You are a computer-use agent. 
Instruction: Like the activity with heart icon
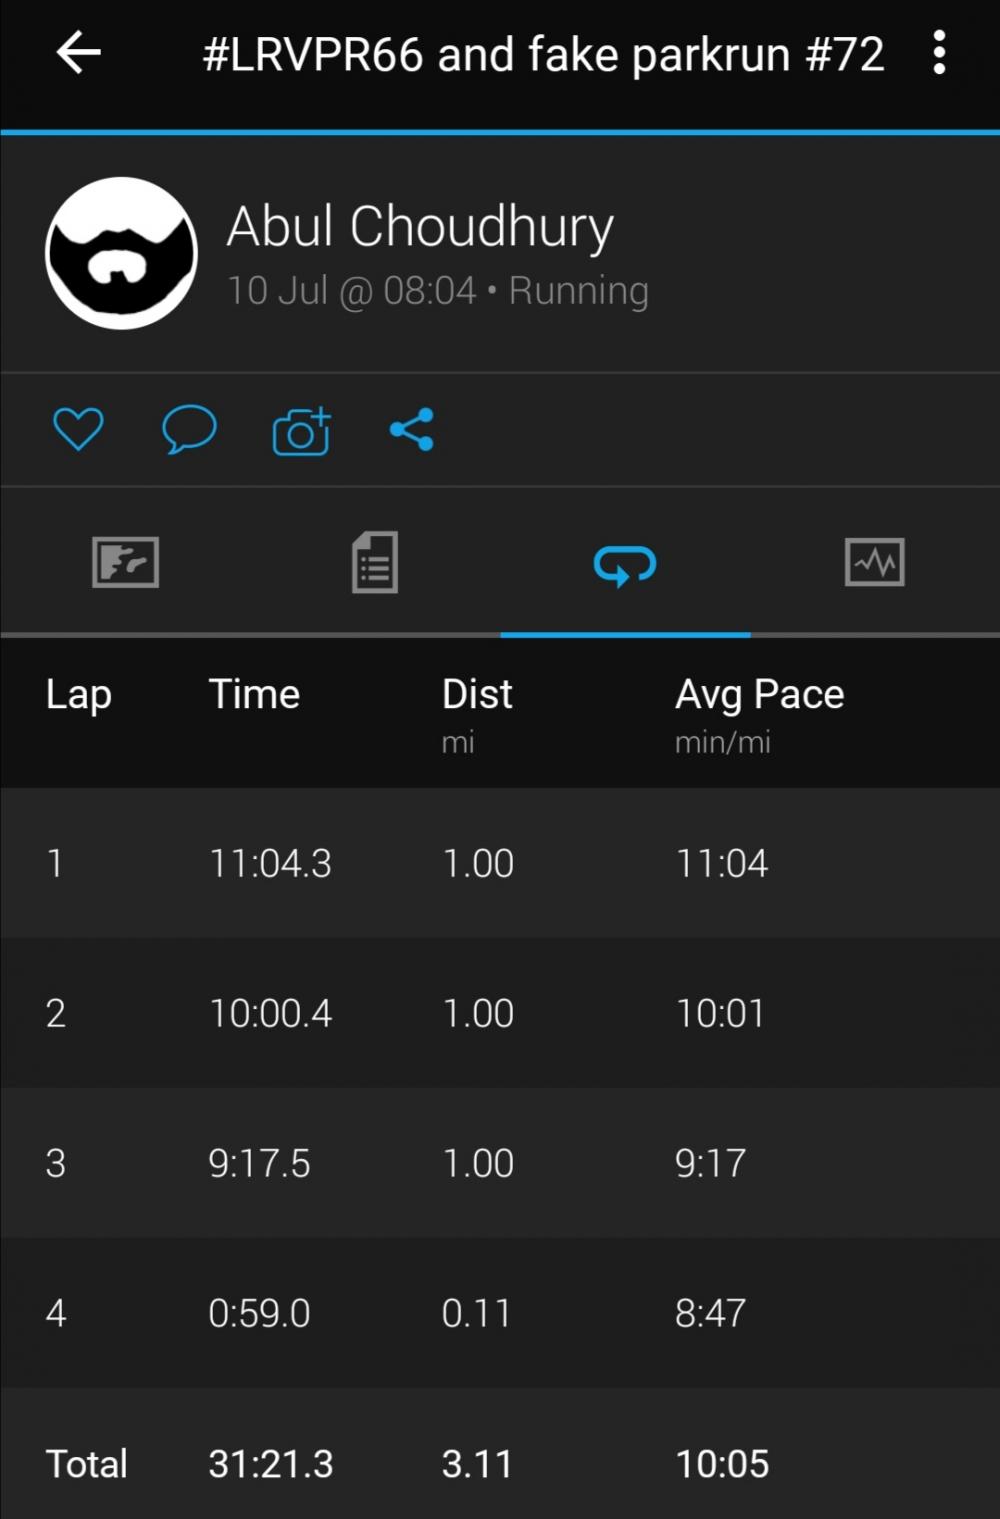click(x=78, y=429)
